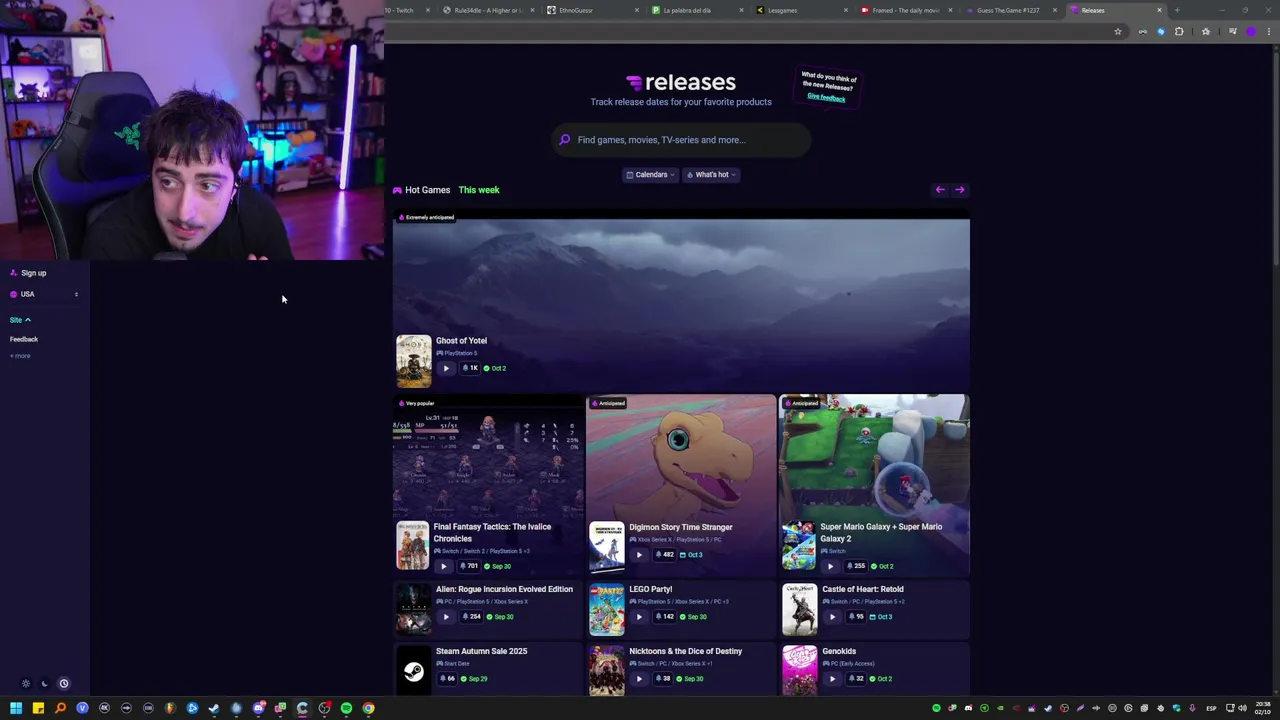This screenshot has height=720, width=1280.
Task: Open the Digimon Story Time Stranger screenshot
Action: pyautogui.click(x=681, y=456)
